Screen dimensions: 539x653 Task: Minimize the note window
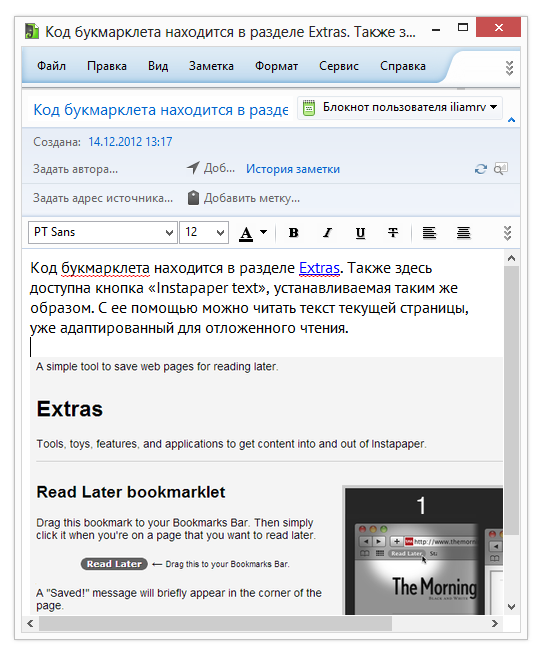pos(436,30)
